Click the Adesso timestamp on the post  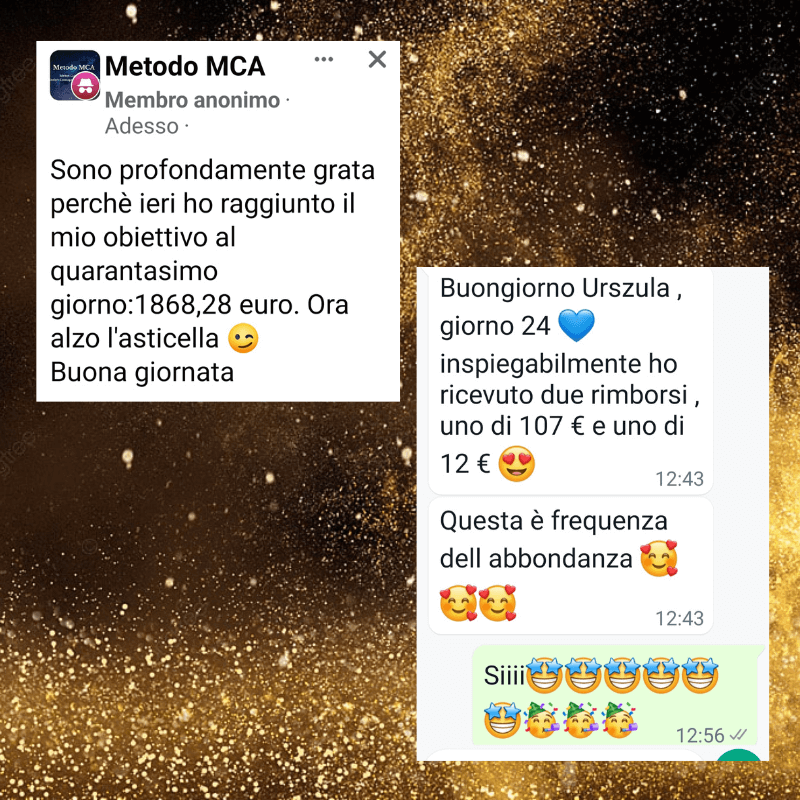tap(142, 126)
